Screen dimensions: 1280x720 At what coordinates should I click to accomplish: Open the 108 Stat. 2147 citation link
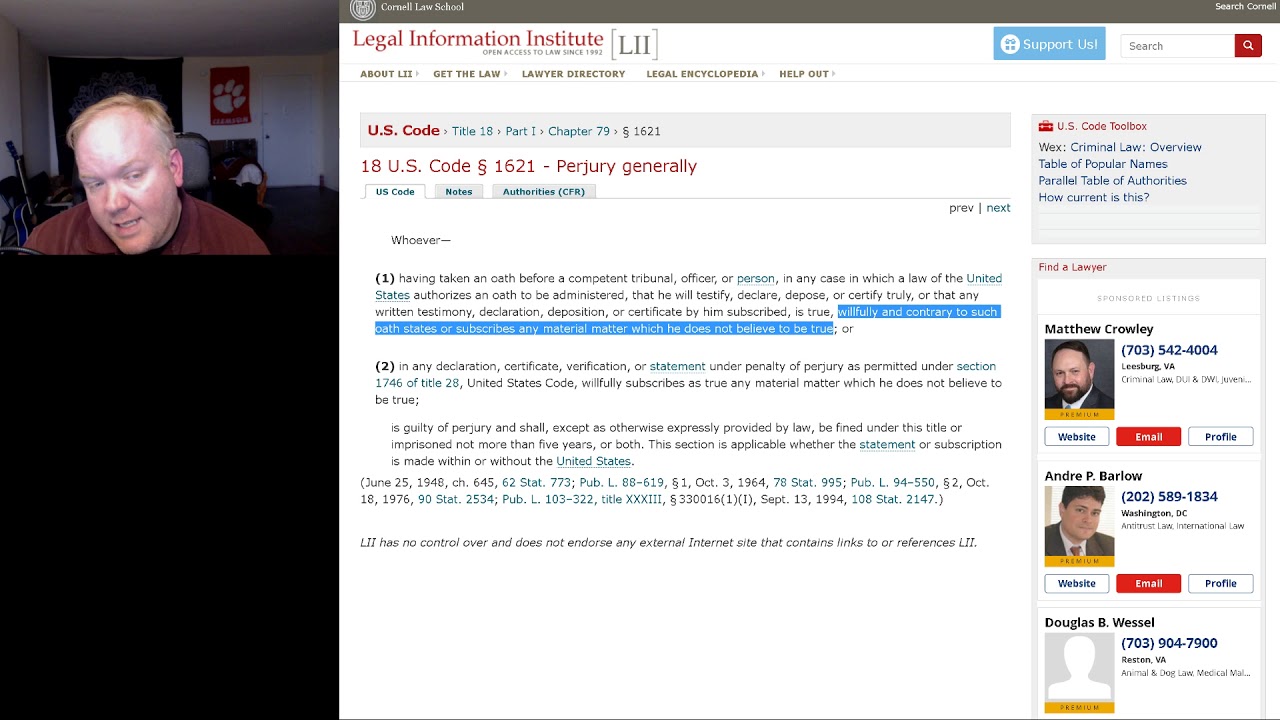894,499
